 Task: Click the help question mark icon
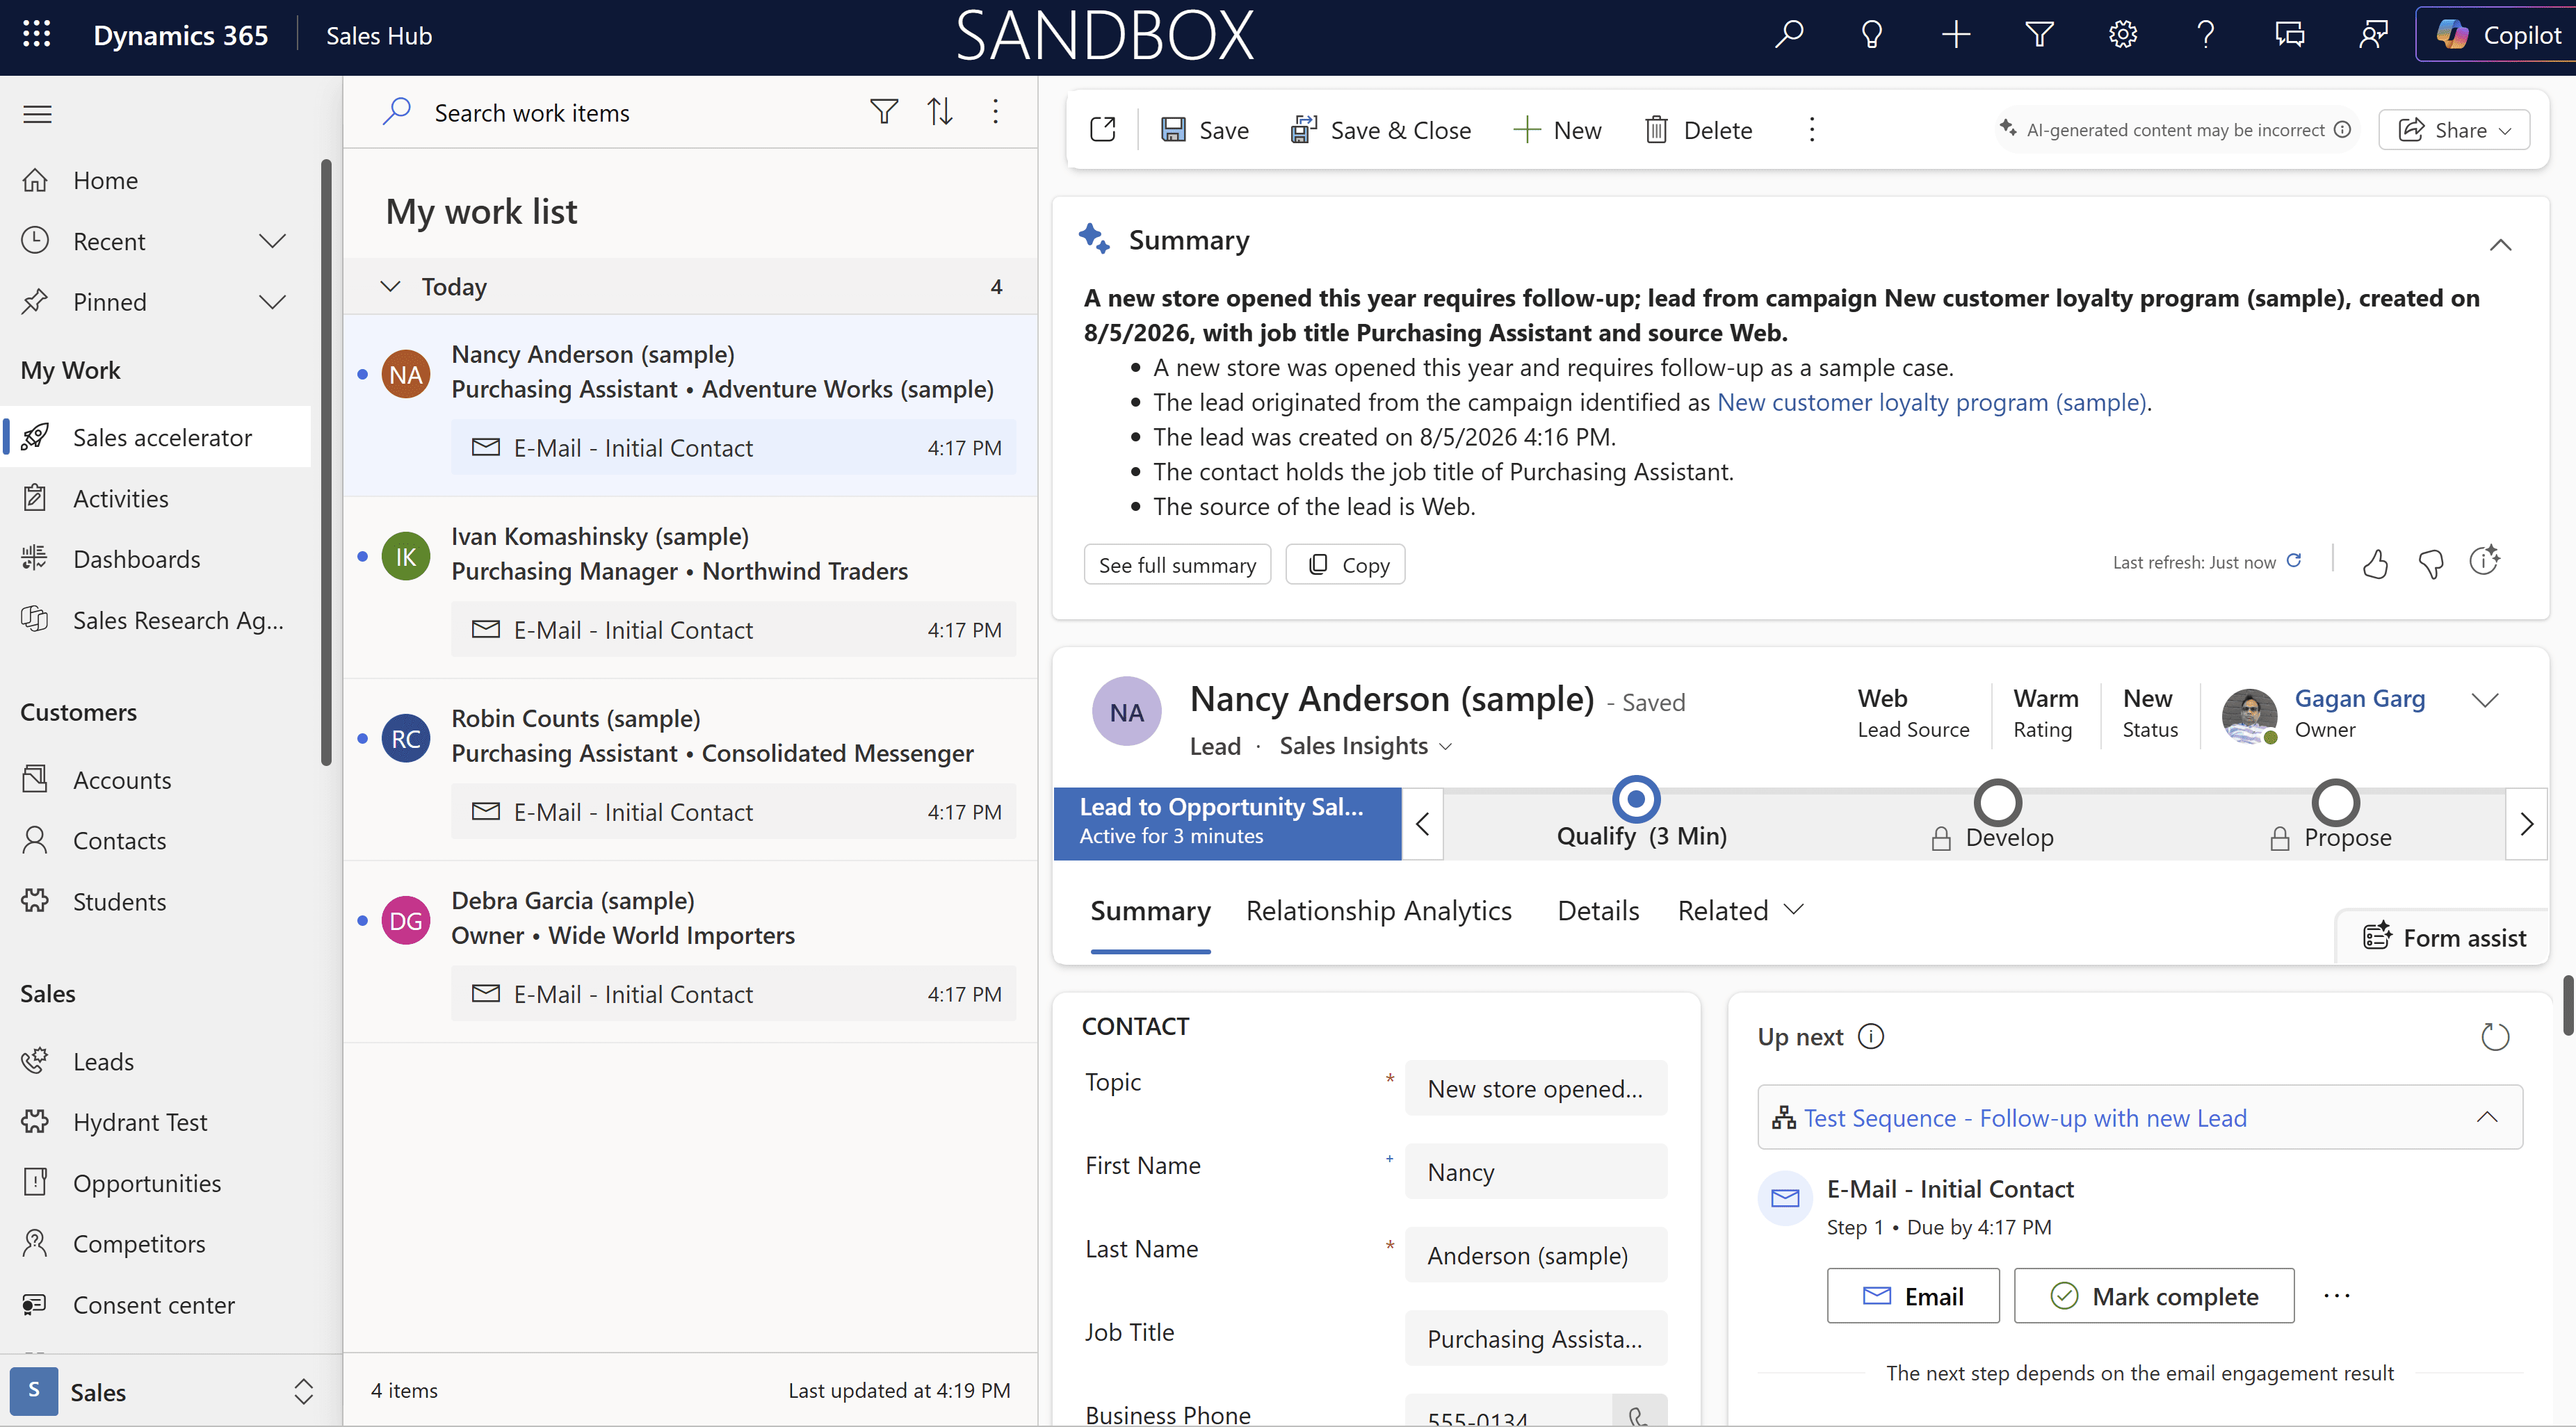tap(2205, 35)
